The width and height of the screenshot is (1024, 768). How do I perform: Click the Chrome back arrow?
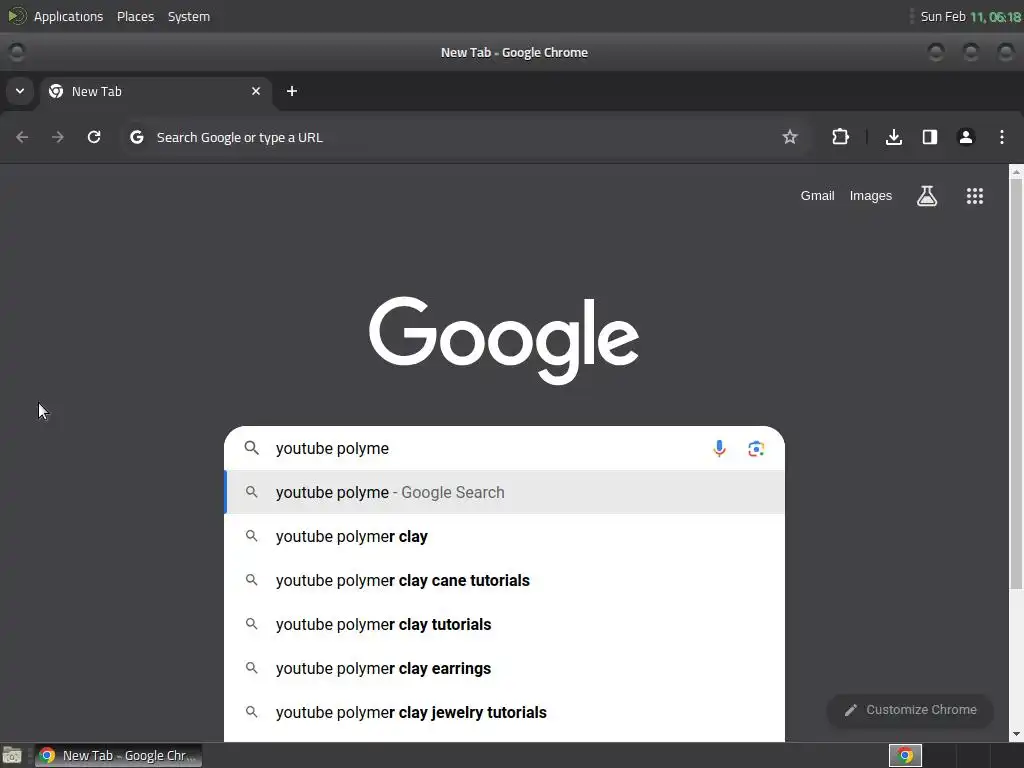[x=22, y=137]
